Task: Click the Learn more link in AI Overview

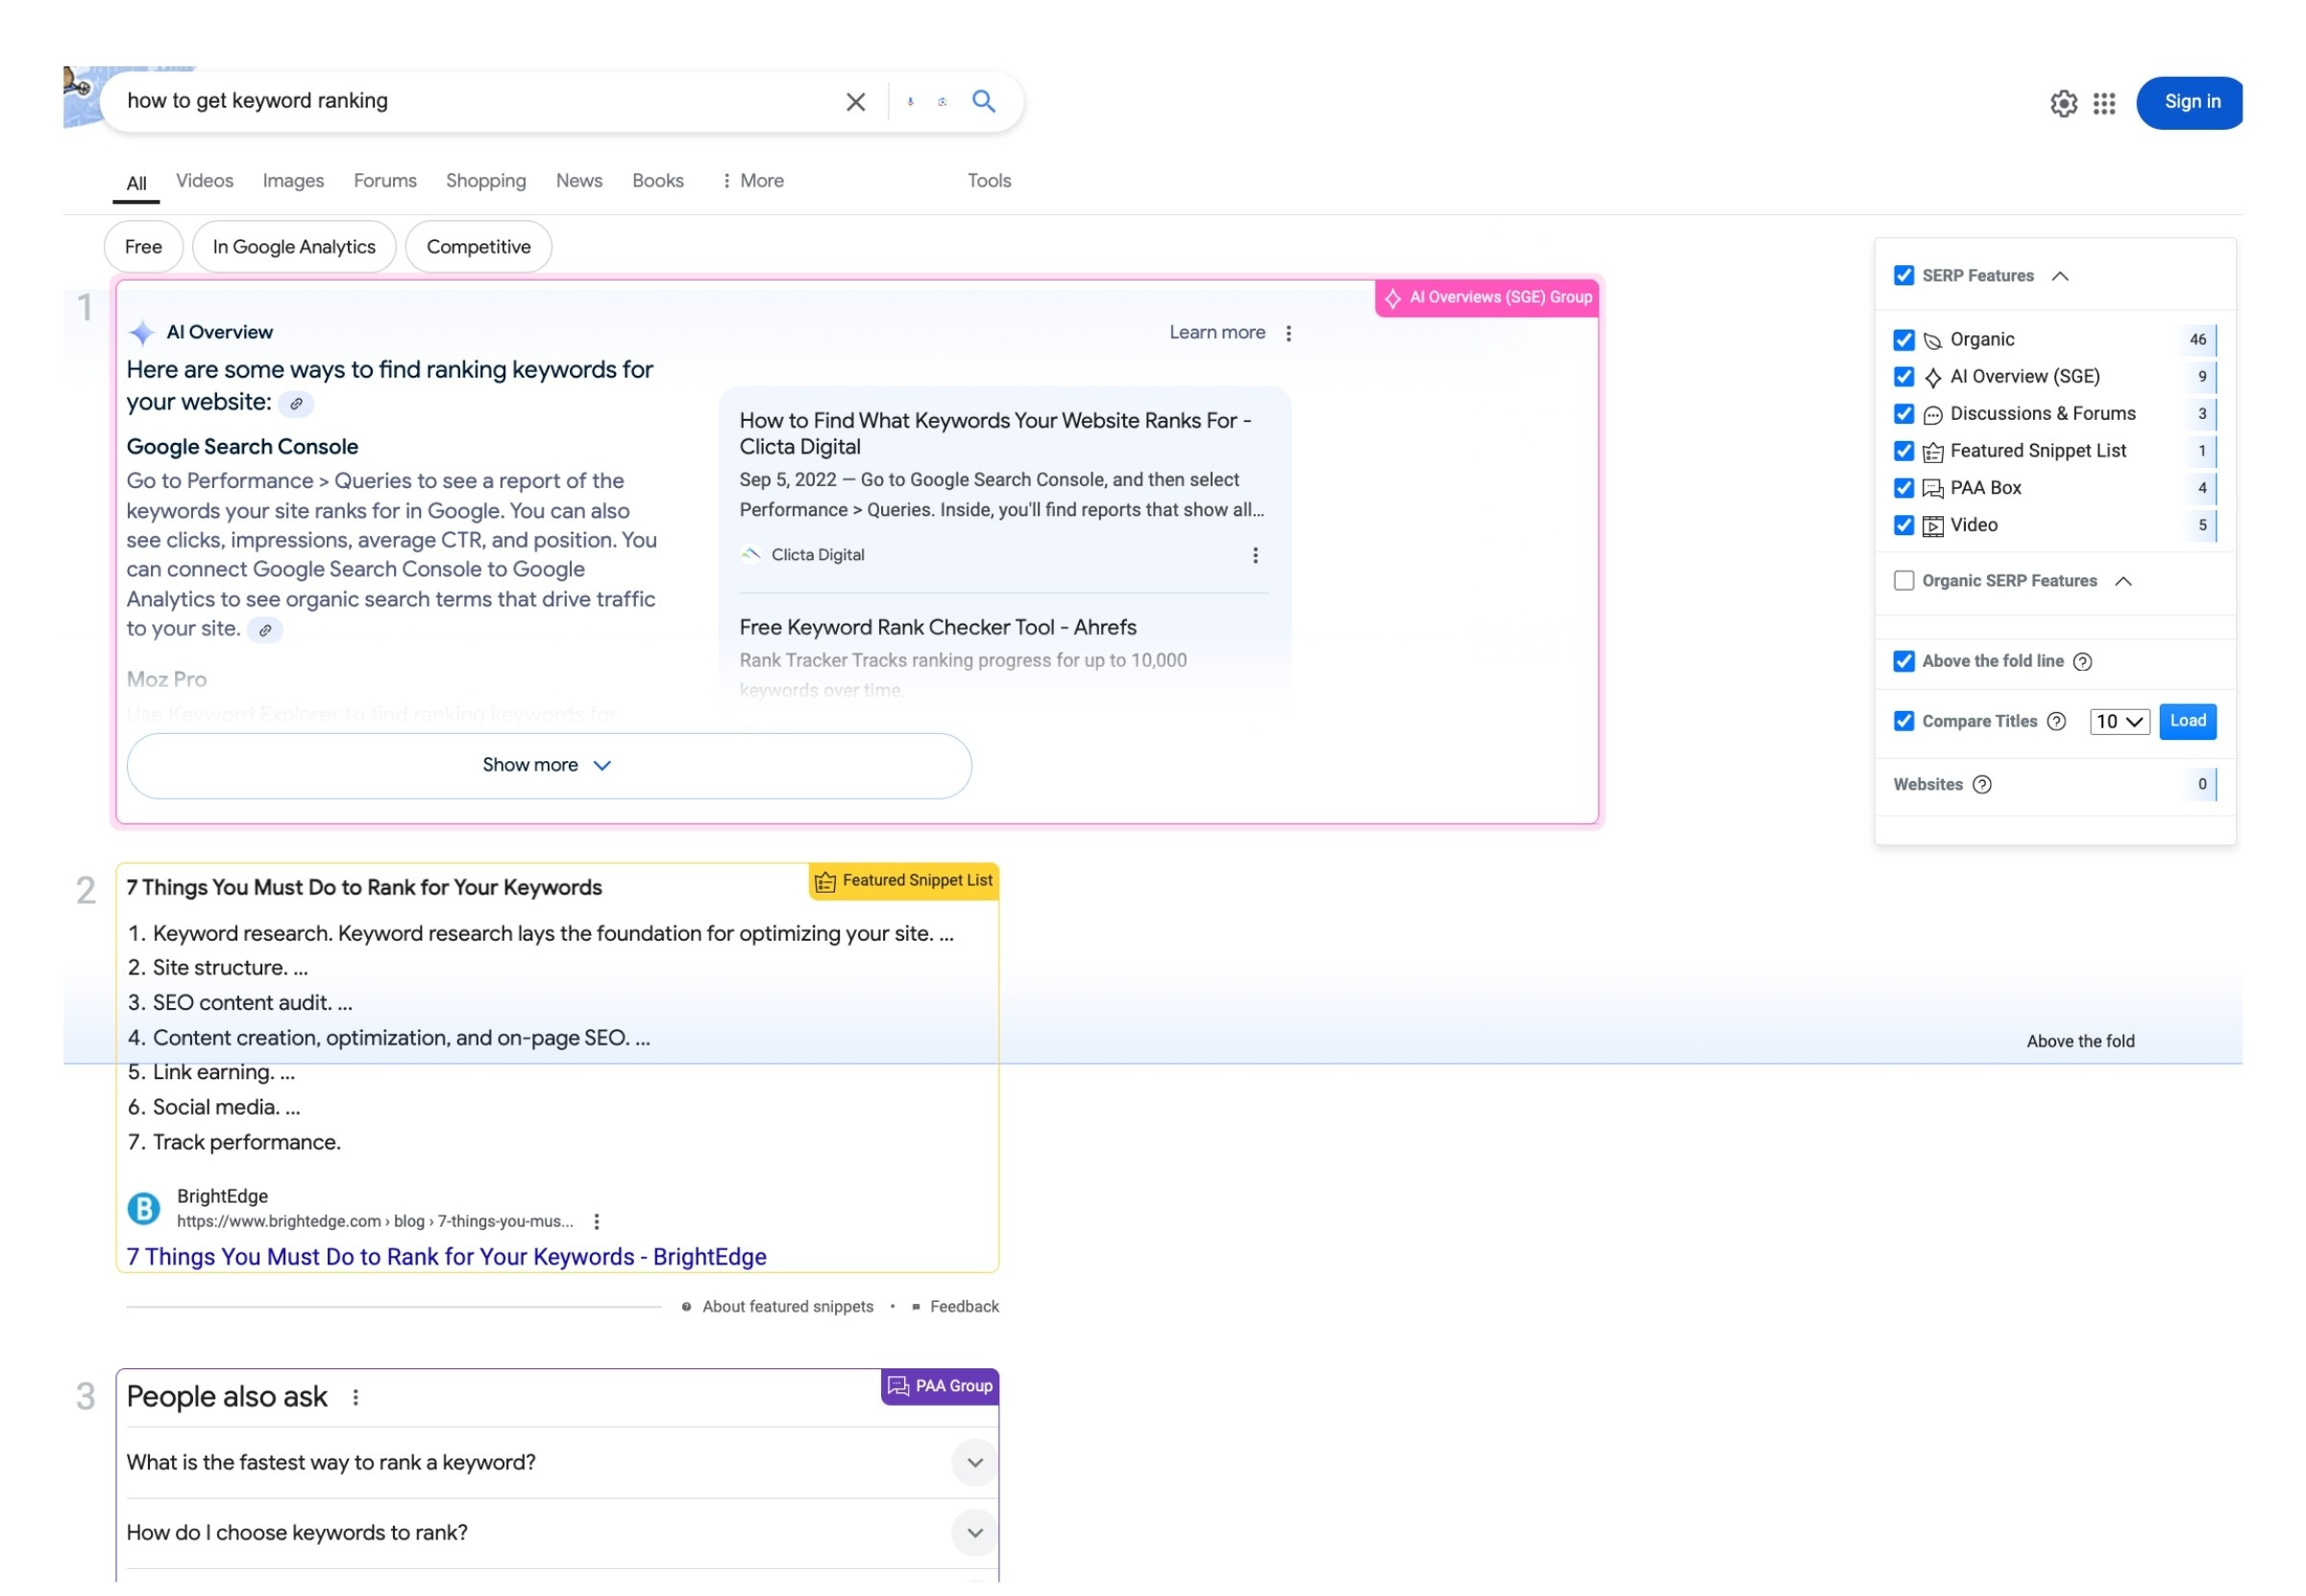Action: [x=1217, y=333]
